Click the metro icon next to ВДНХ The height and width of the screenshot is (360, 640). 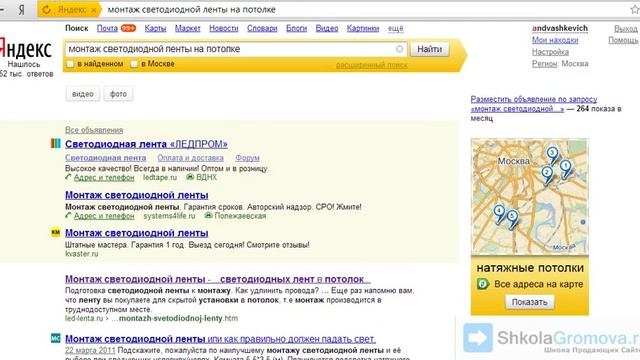coord(190,177)
